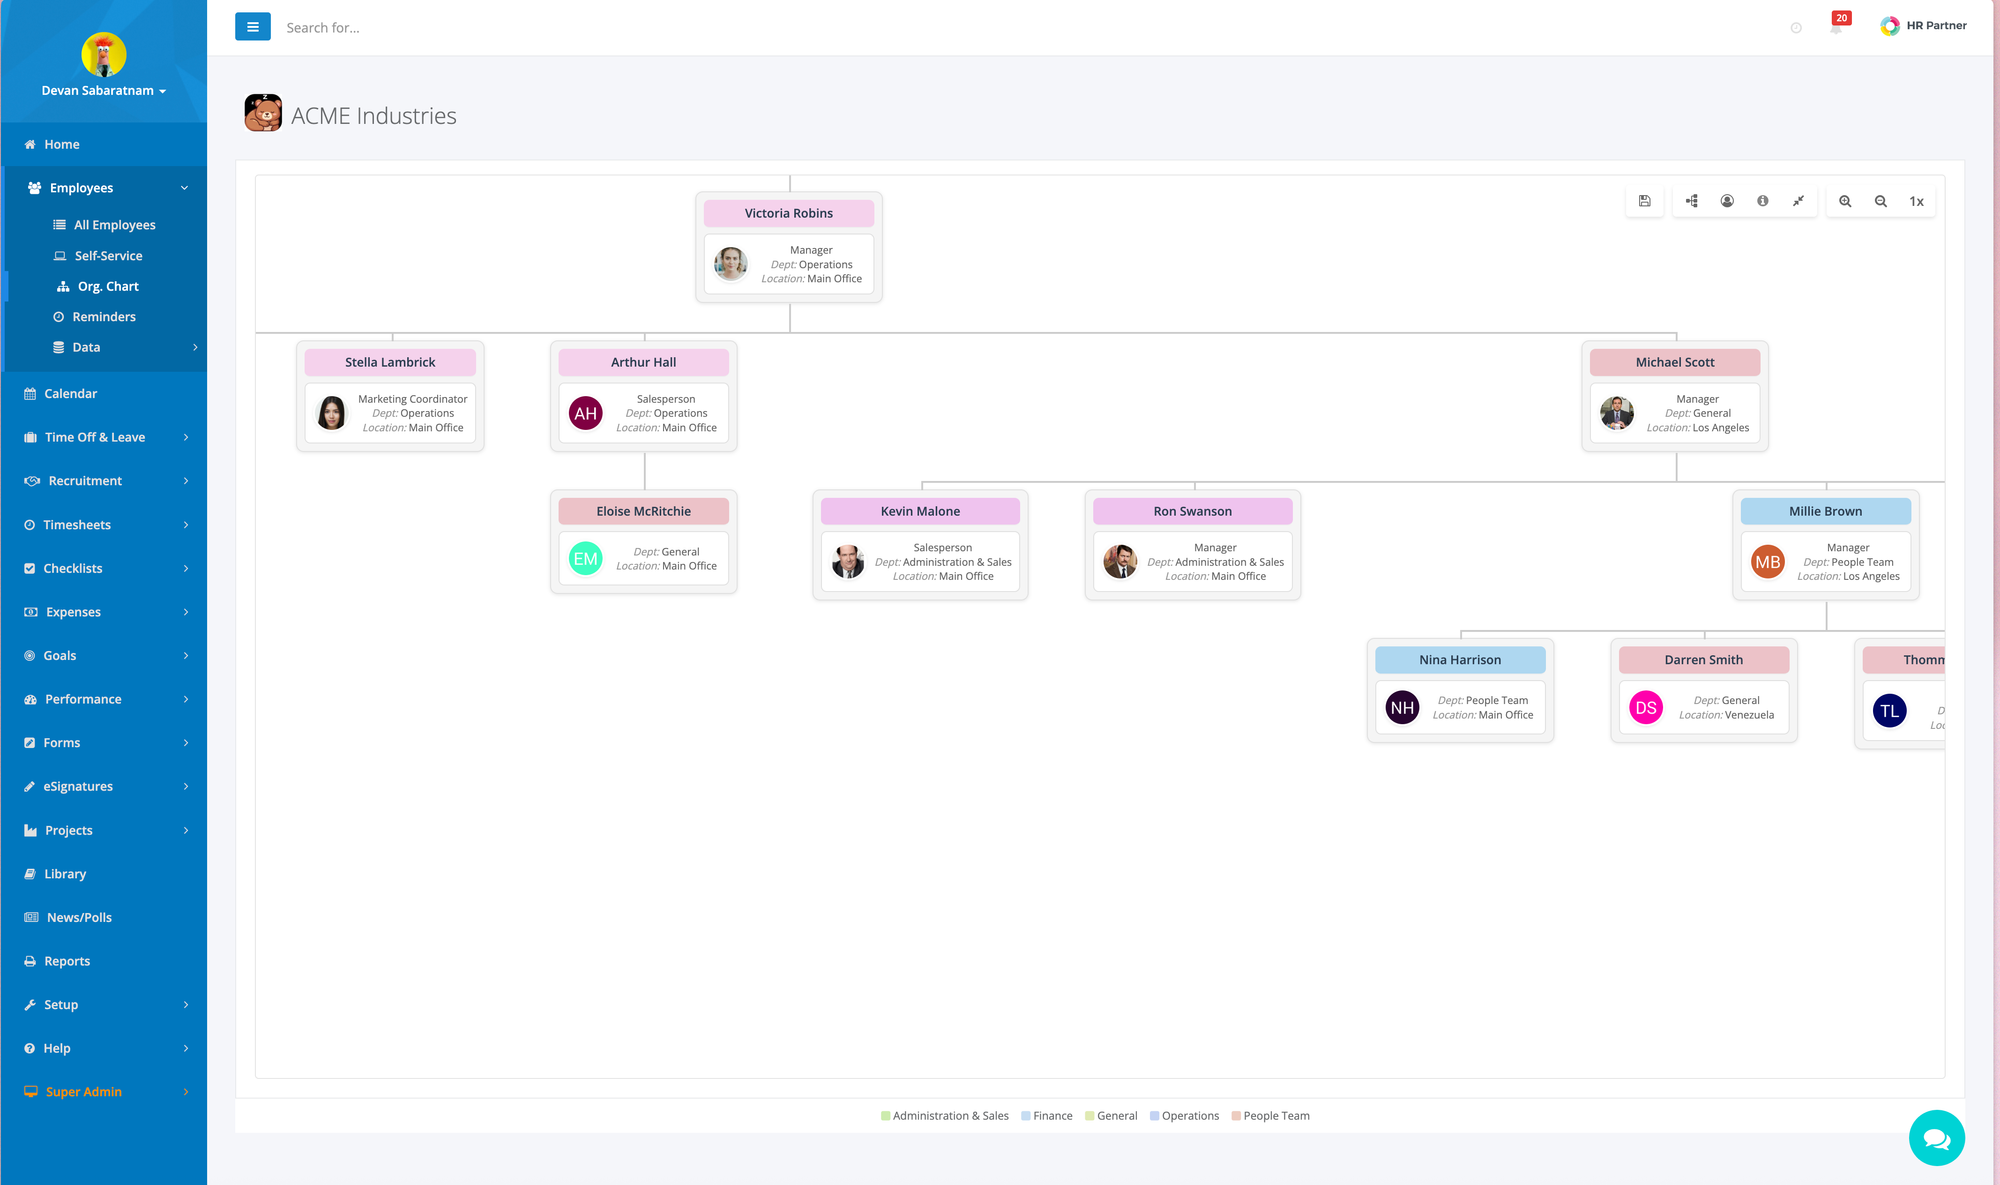
Task: Toggle sidebar with hamburger menu button
Action: pos(252,27)
